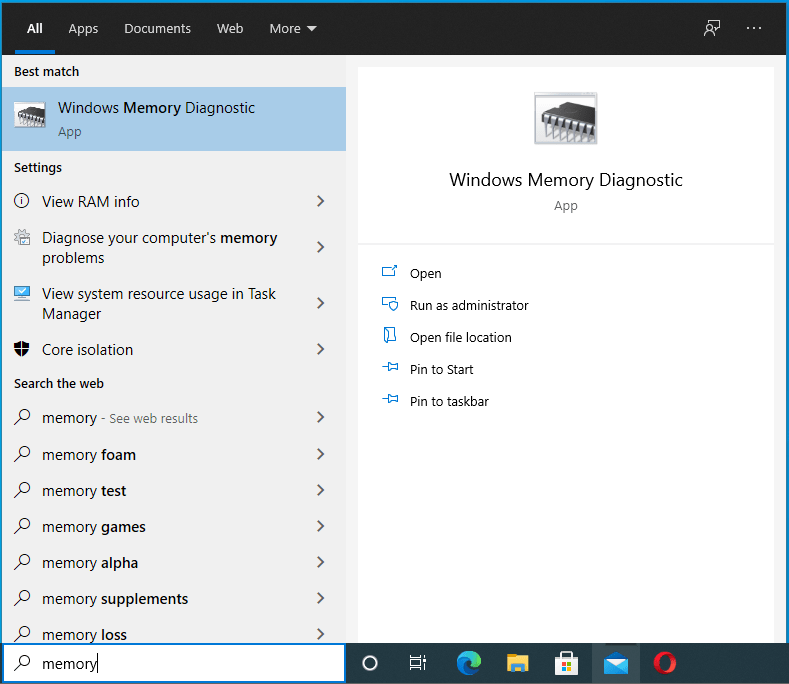Screen dimensions: 789x684
Task: Click the memory chip icon in best match
Action: point(30,115)
